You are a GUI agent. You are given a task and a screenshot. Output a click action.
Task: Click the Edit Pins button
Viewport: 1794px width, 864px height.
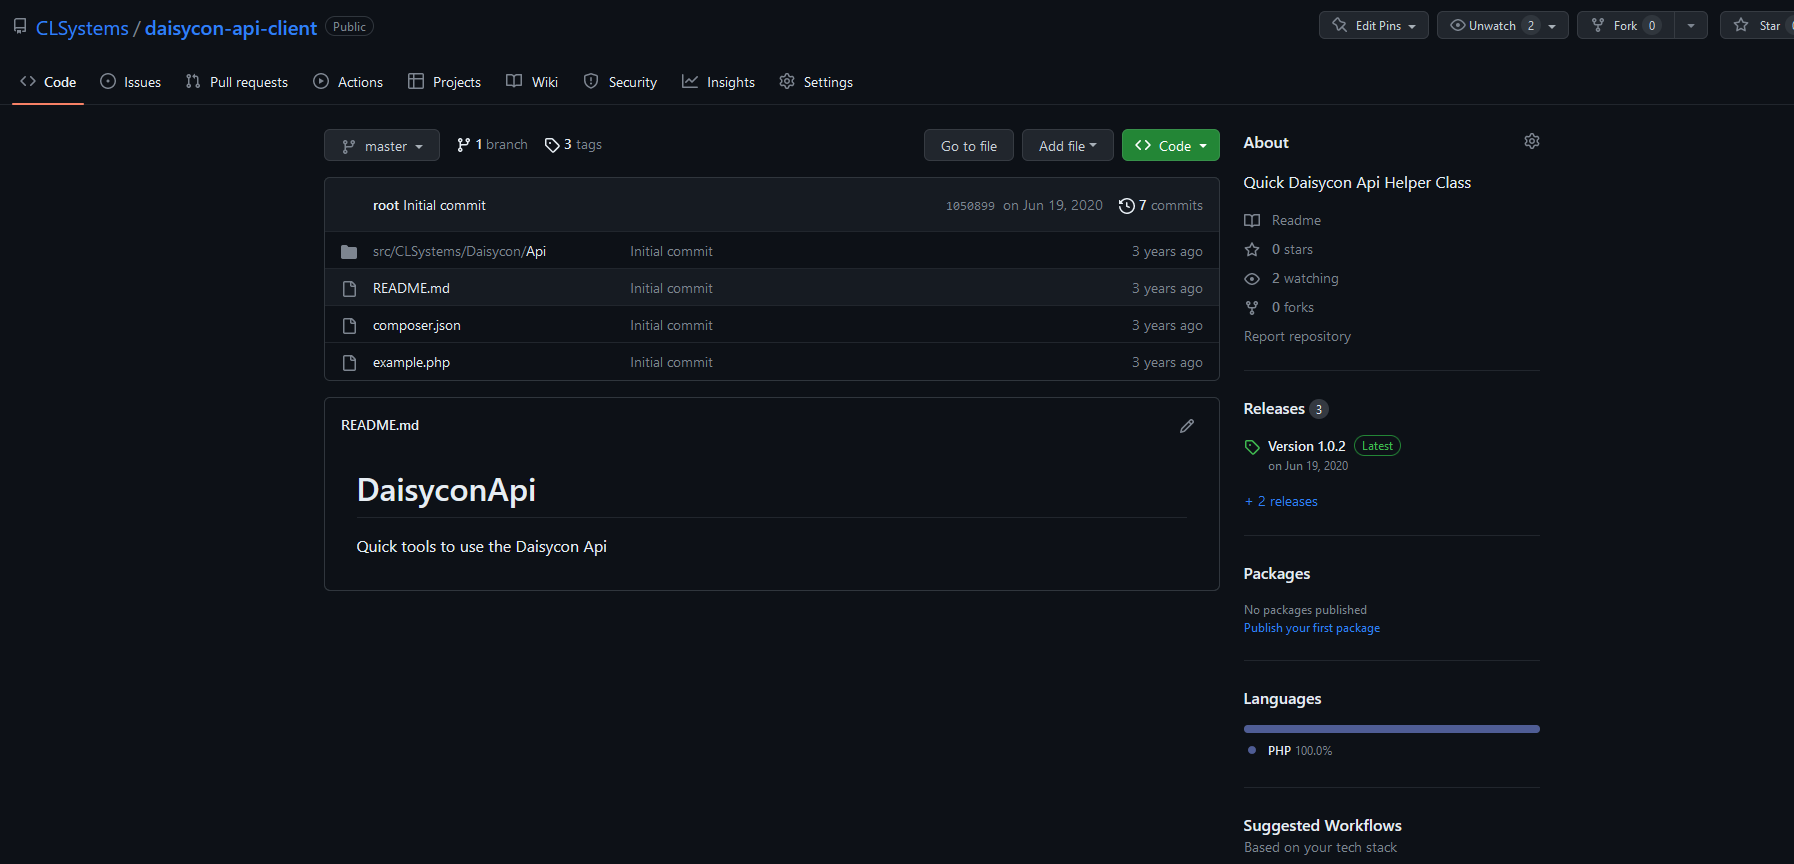click(1374, 26)
